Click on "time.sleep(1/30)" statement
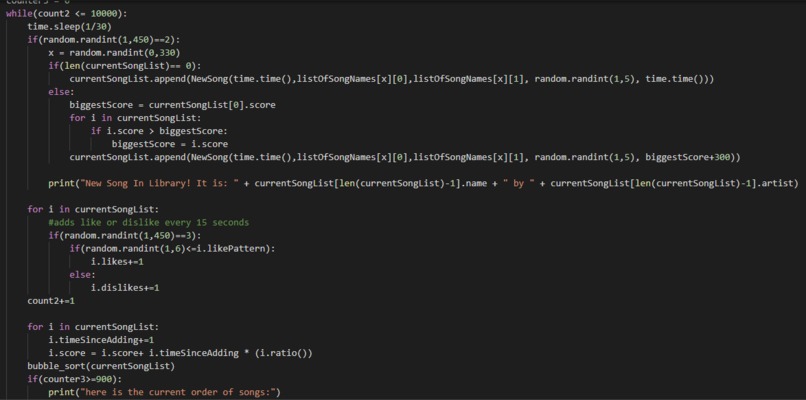806x400 pixels. coord(69,27)
